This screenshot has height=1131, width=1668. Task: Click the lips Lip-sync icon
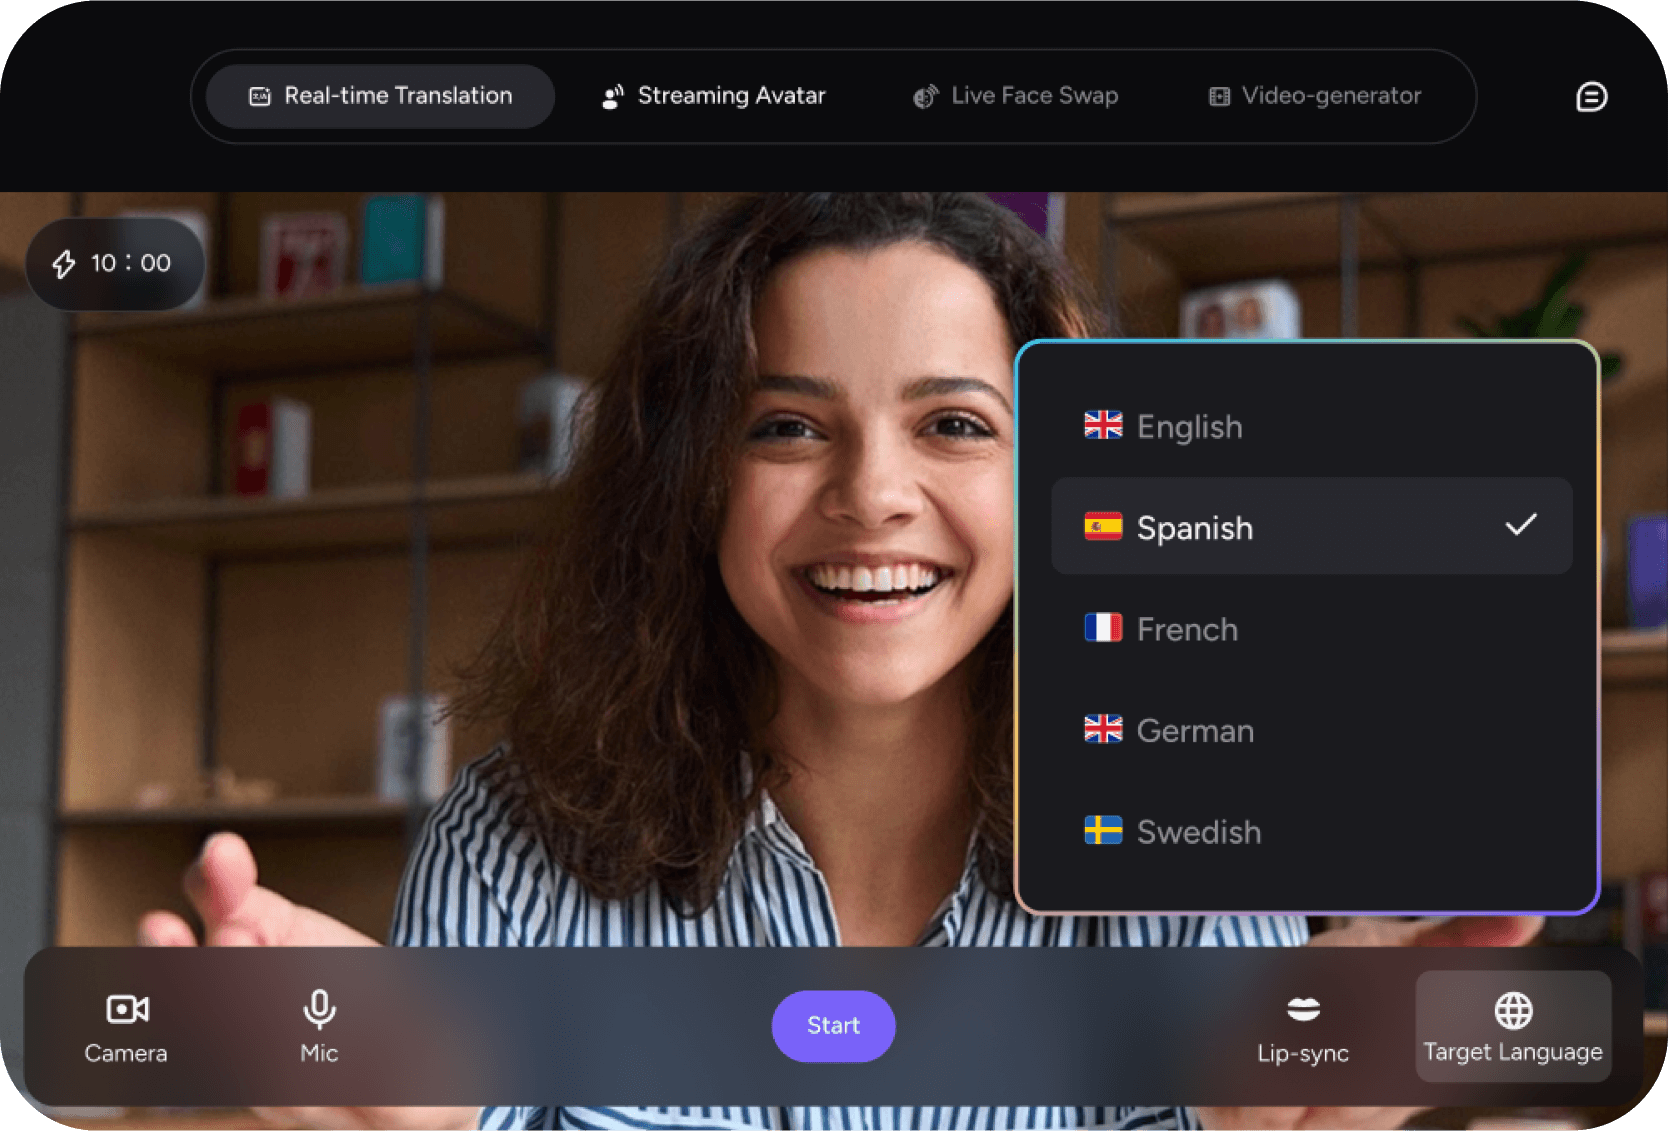pos(1303,1009)
